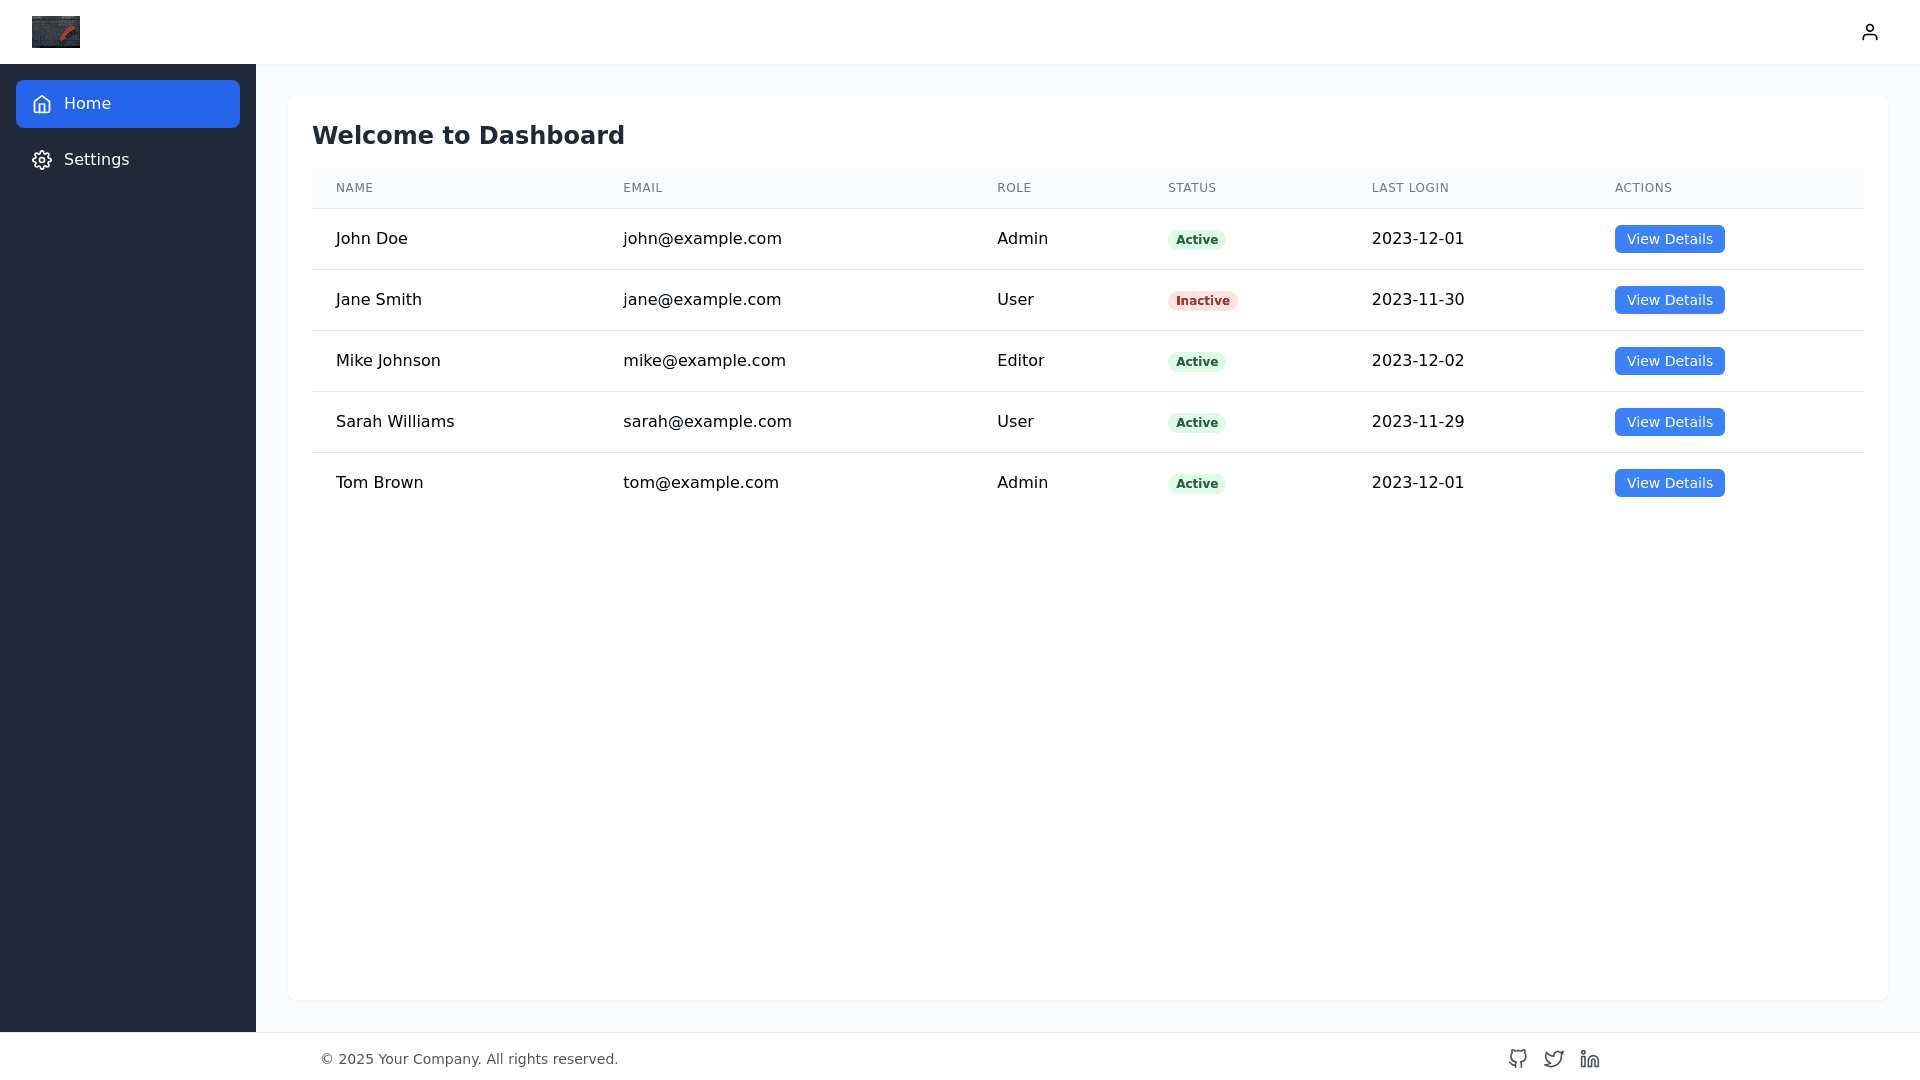Click Jane Smith's Inactive status badge
The image size is (1920, 1080).
click(x=1202, y=301)
